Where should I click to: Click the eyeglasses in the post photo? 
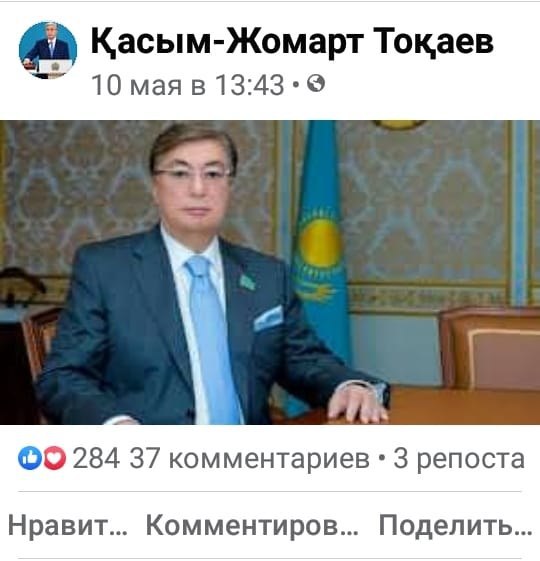coord(192,174)
